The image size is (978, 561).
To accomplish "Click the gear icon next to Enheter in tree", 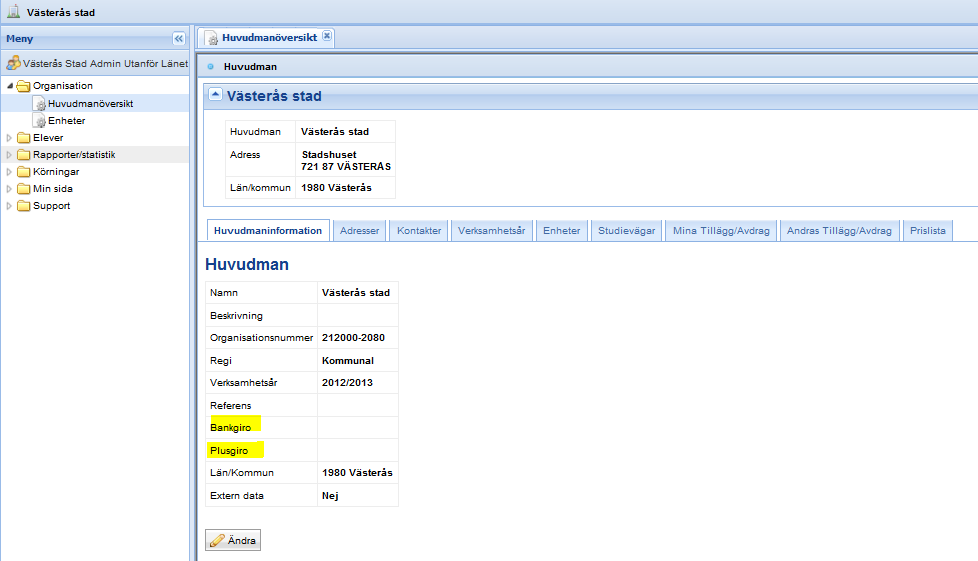I will coord(39,120).
